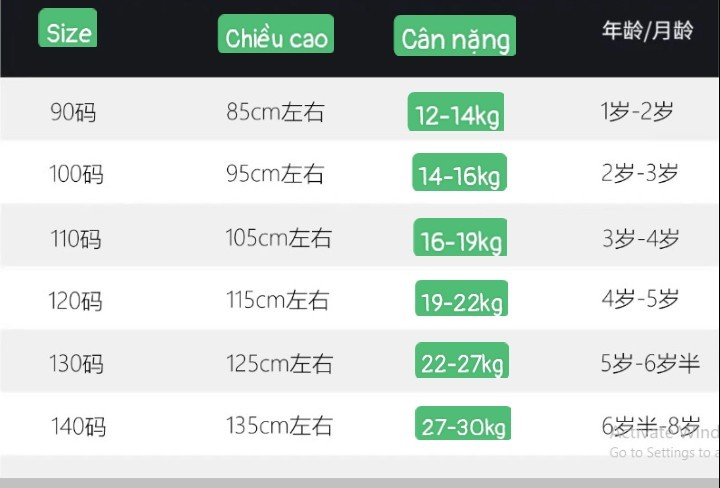Click the 27-30kg weight badge
This screenshot has height=488, width=720.
pos(463,423)
